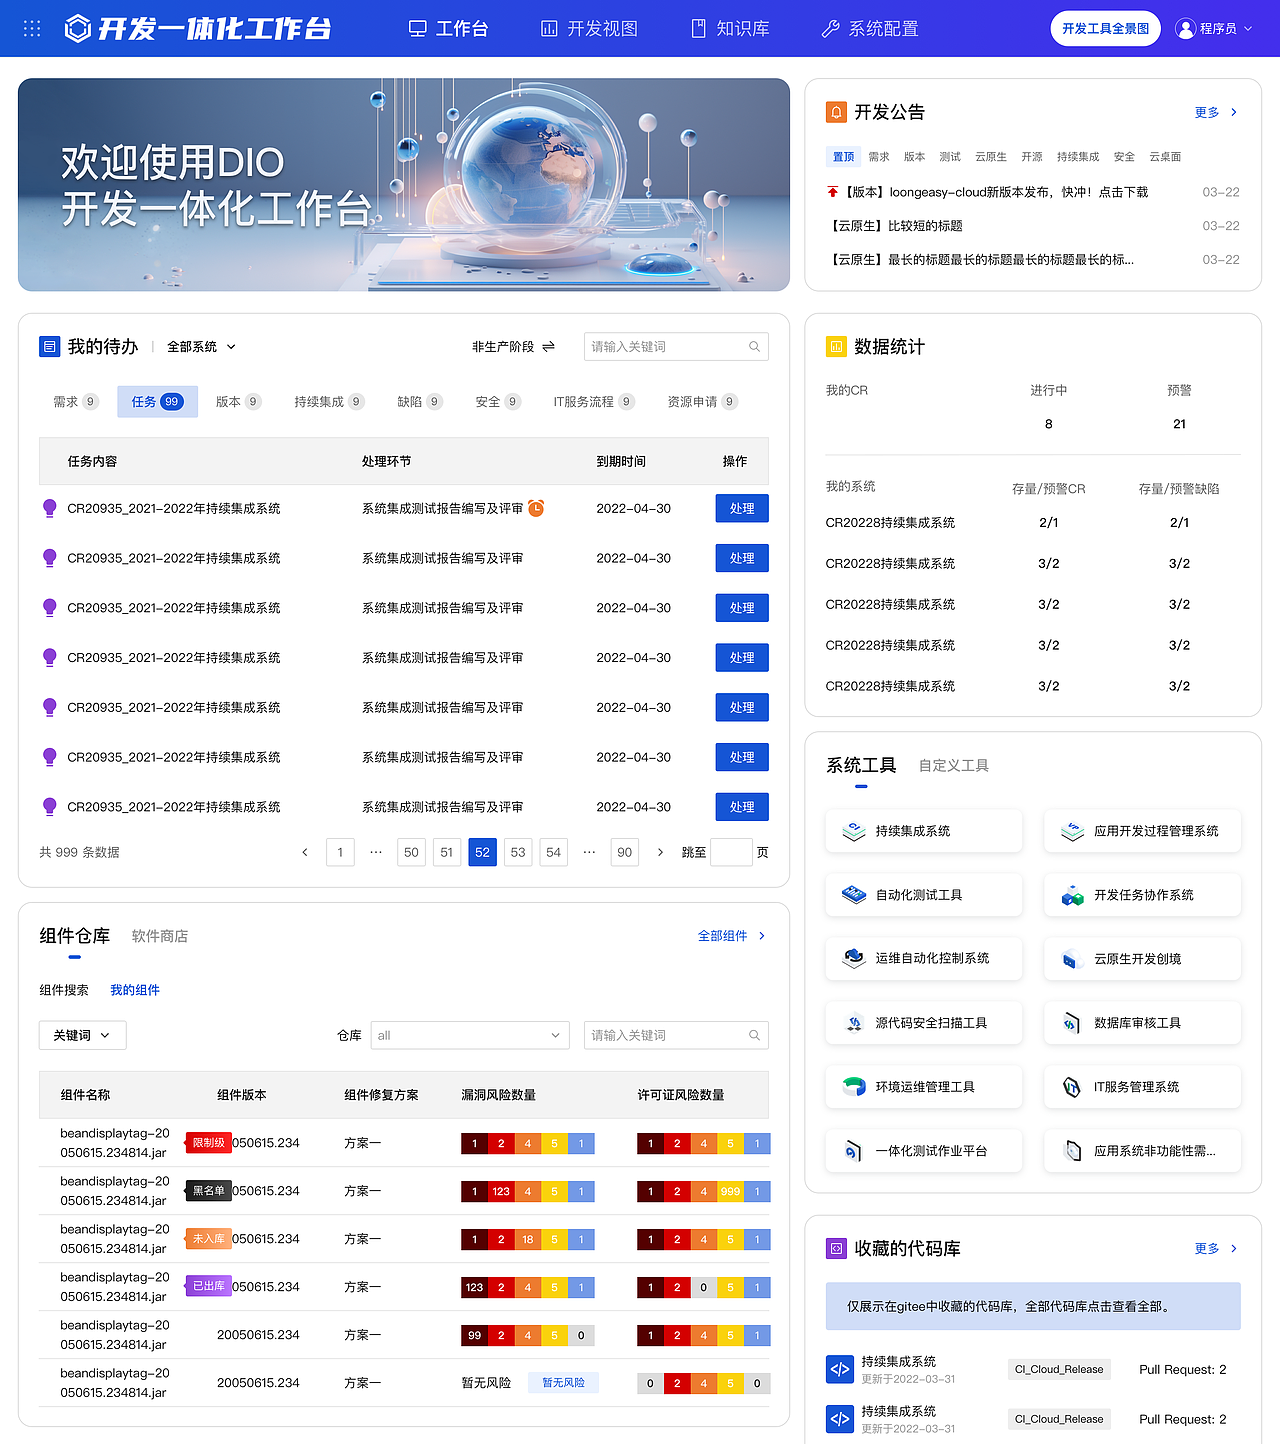Click the 开发工具全景图 button
Screen dimensions: 1280x1444
(1105, 28)
